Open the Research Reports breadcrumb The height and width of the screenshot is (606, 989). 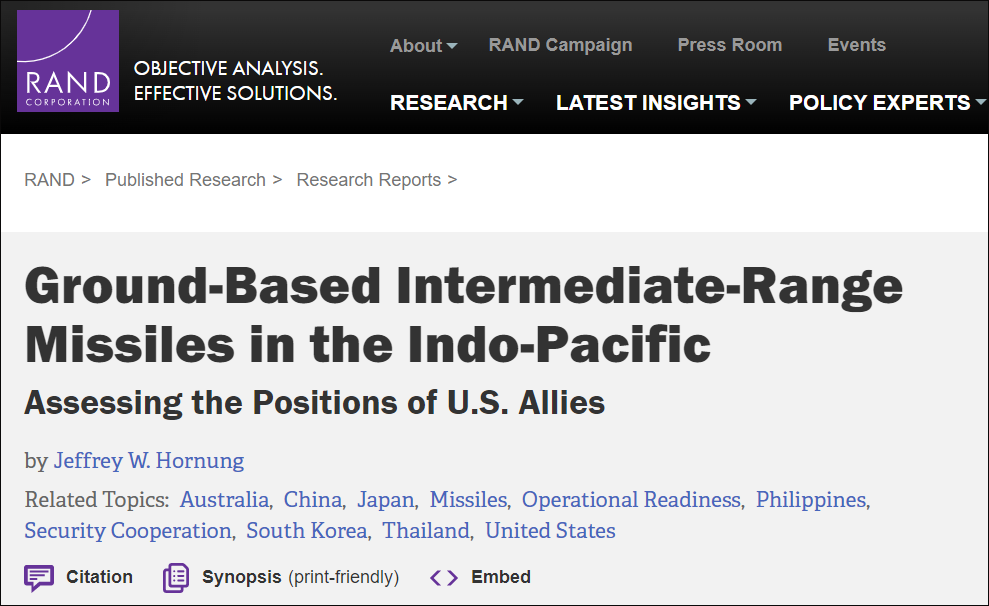(x=368, y=180)
